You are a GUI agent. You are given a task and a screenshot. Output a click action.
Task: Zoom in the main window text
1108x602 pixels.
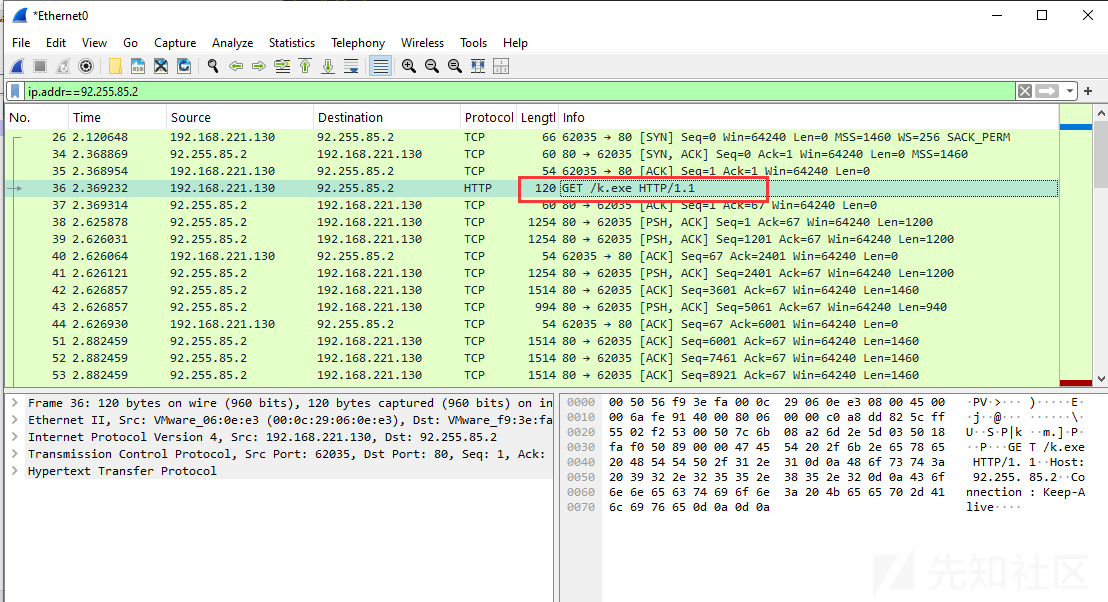click(408, 66)
